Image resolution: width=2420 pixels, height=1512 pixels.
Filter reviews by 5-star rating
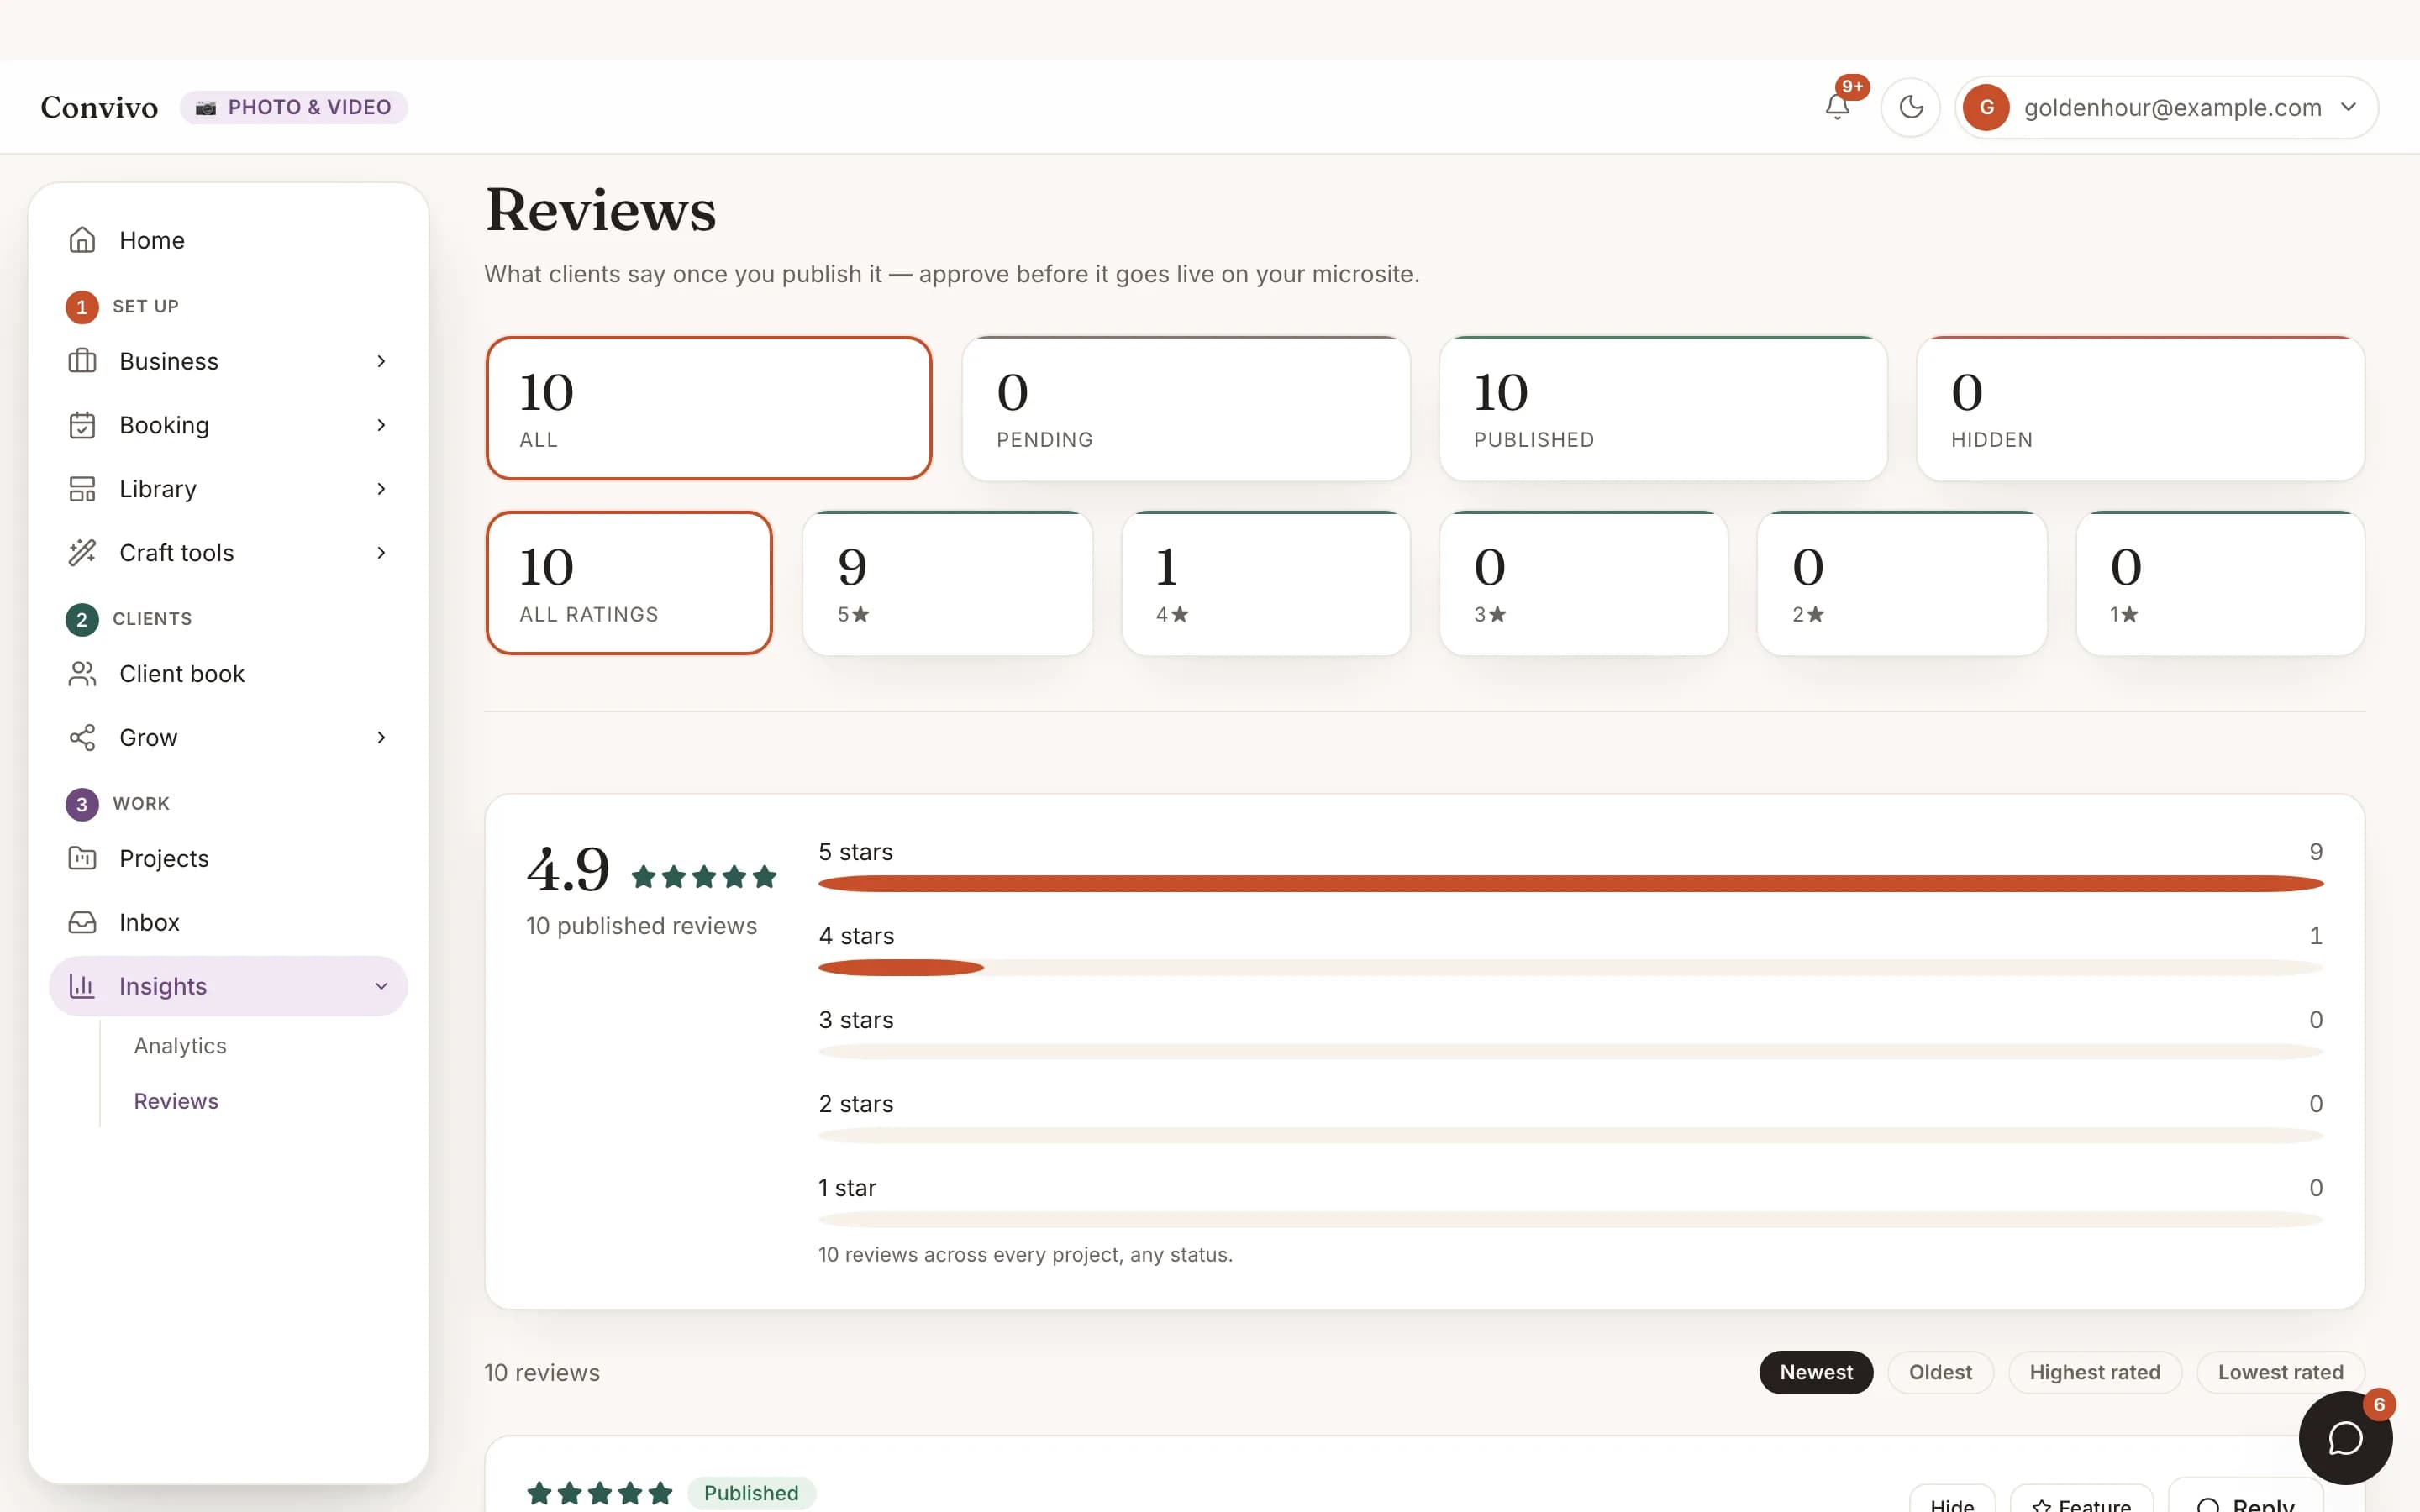pos(947,583)
